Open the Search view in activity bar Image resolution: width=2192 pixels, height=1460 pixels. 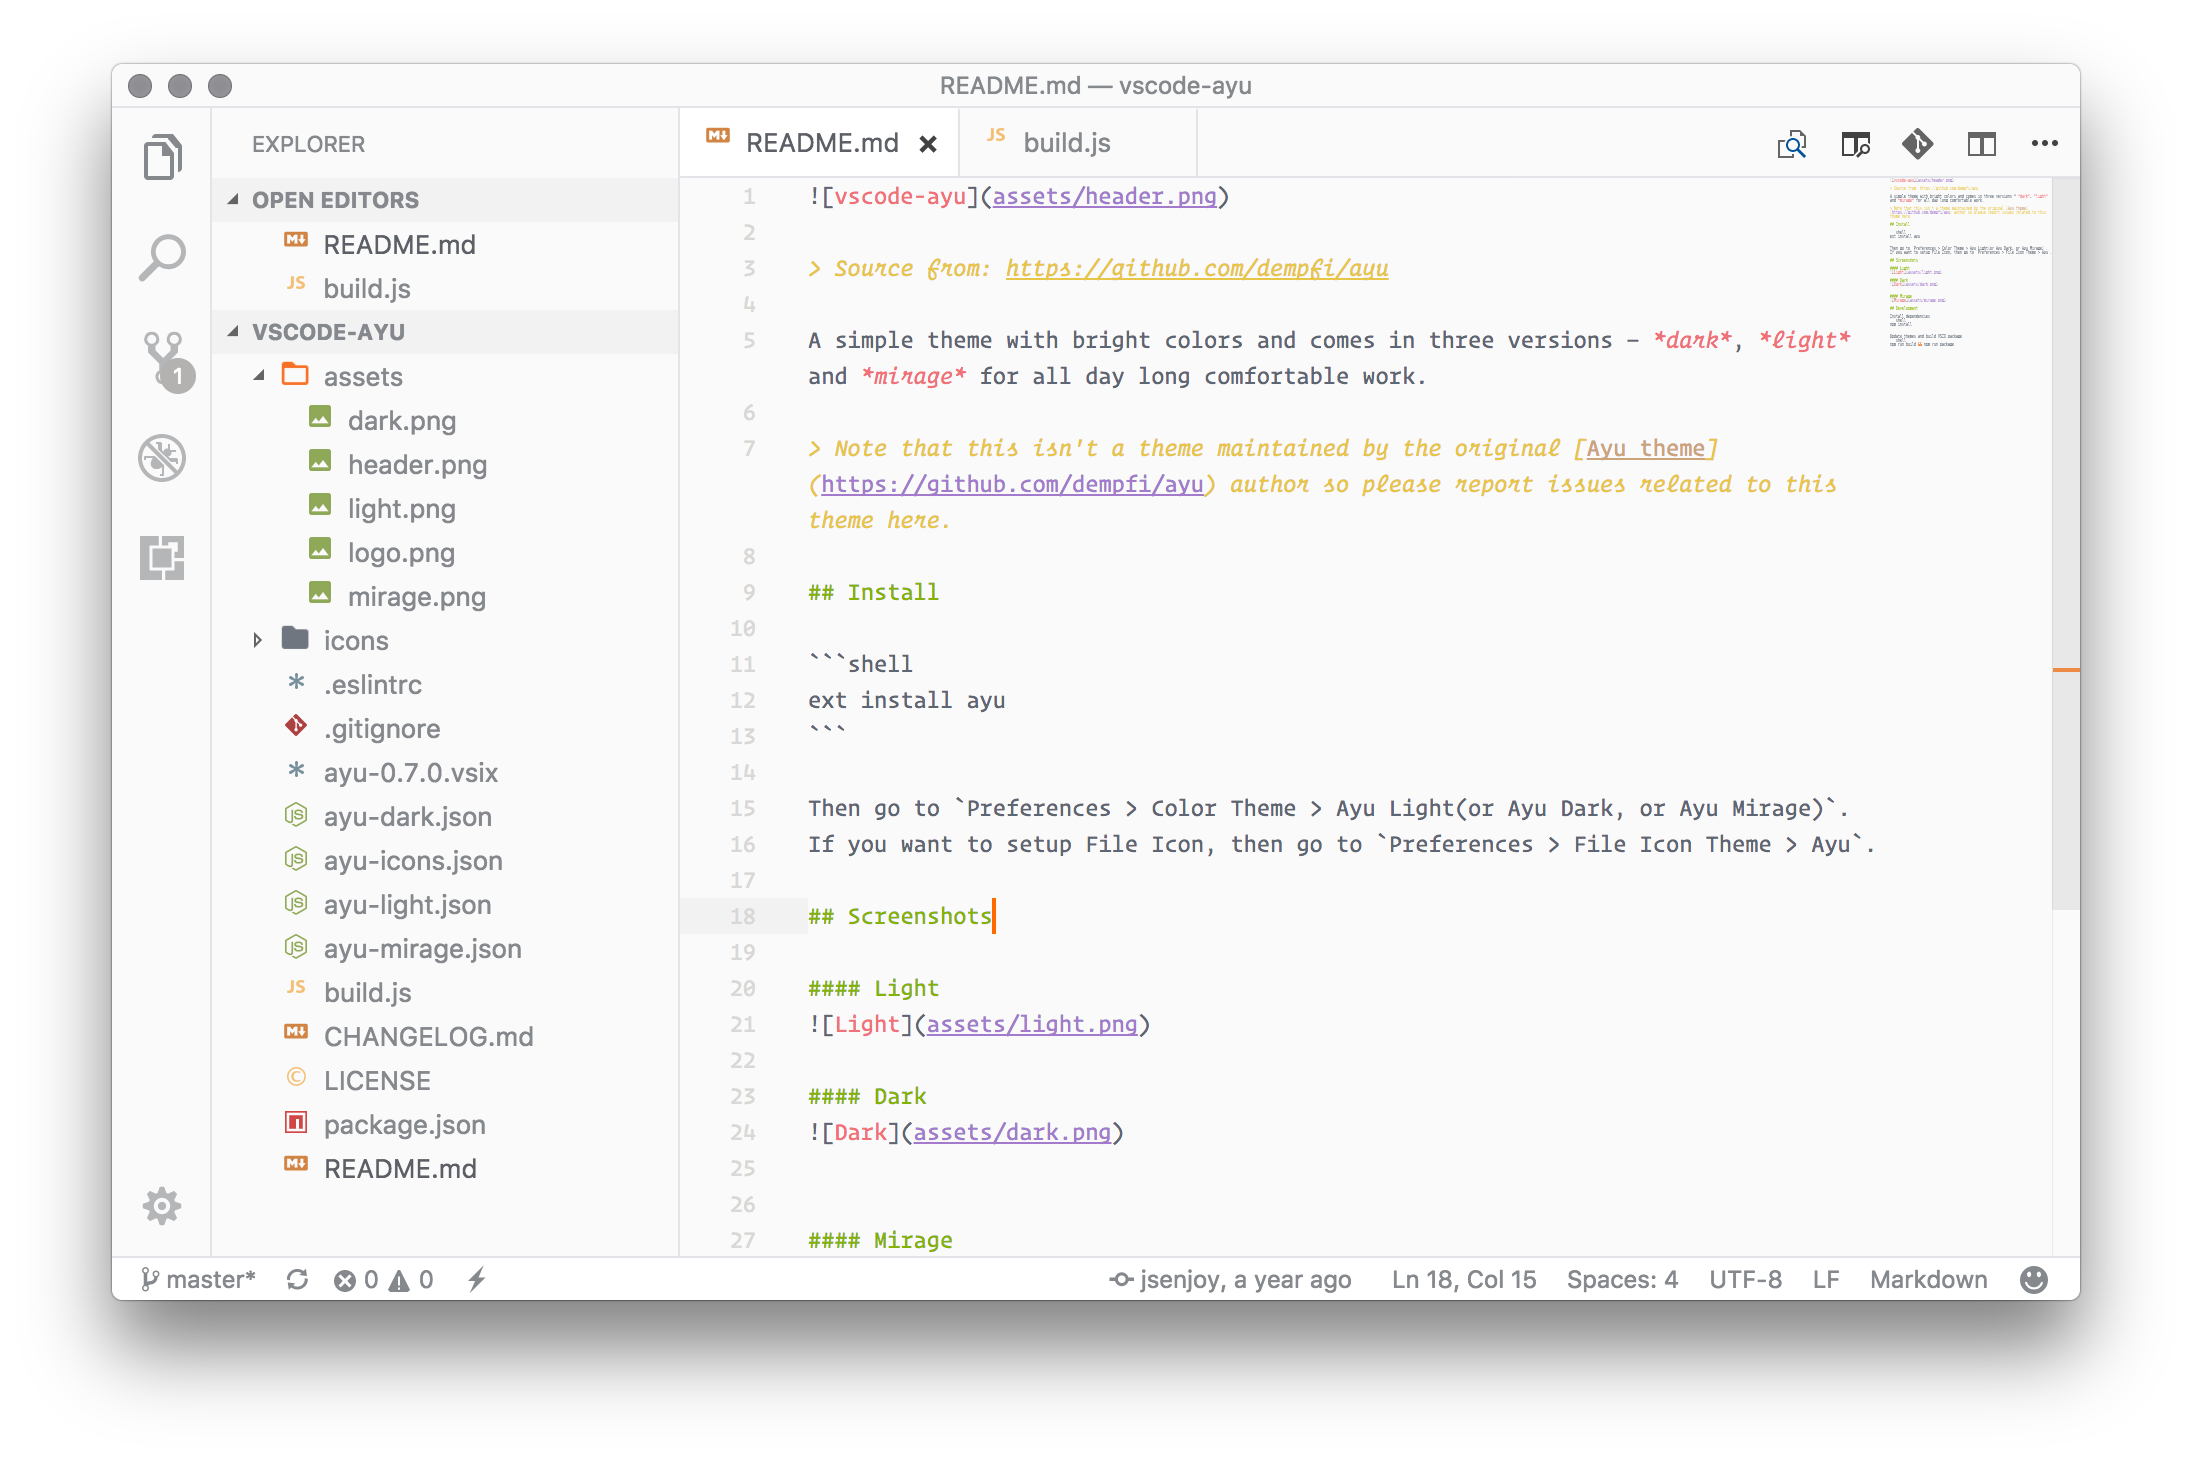coord(162,258)
